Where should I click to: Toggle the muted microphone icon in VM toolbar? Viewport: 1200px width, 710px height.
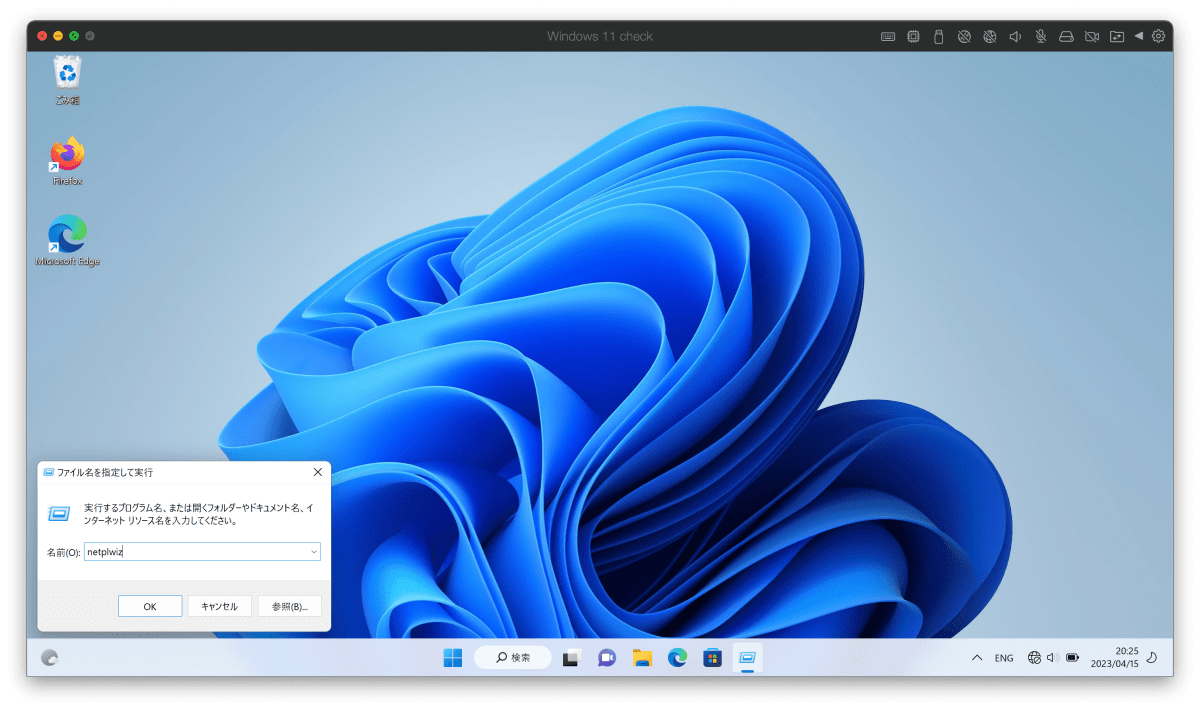point(1041,36)
